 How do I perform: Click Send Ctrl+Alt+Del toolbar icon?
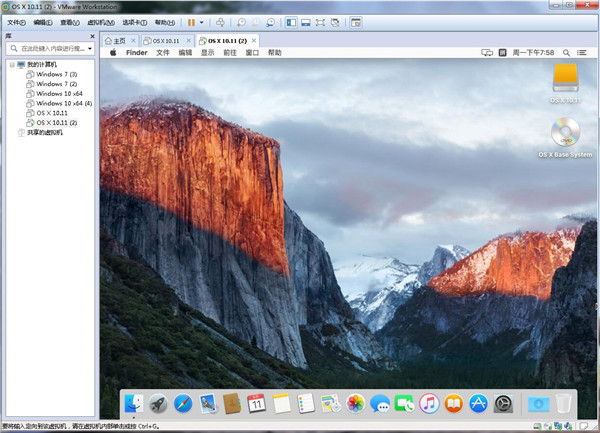220,23
